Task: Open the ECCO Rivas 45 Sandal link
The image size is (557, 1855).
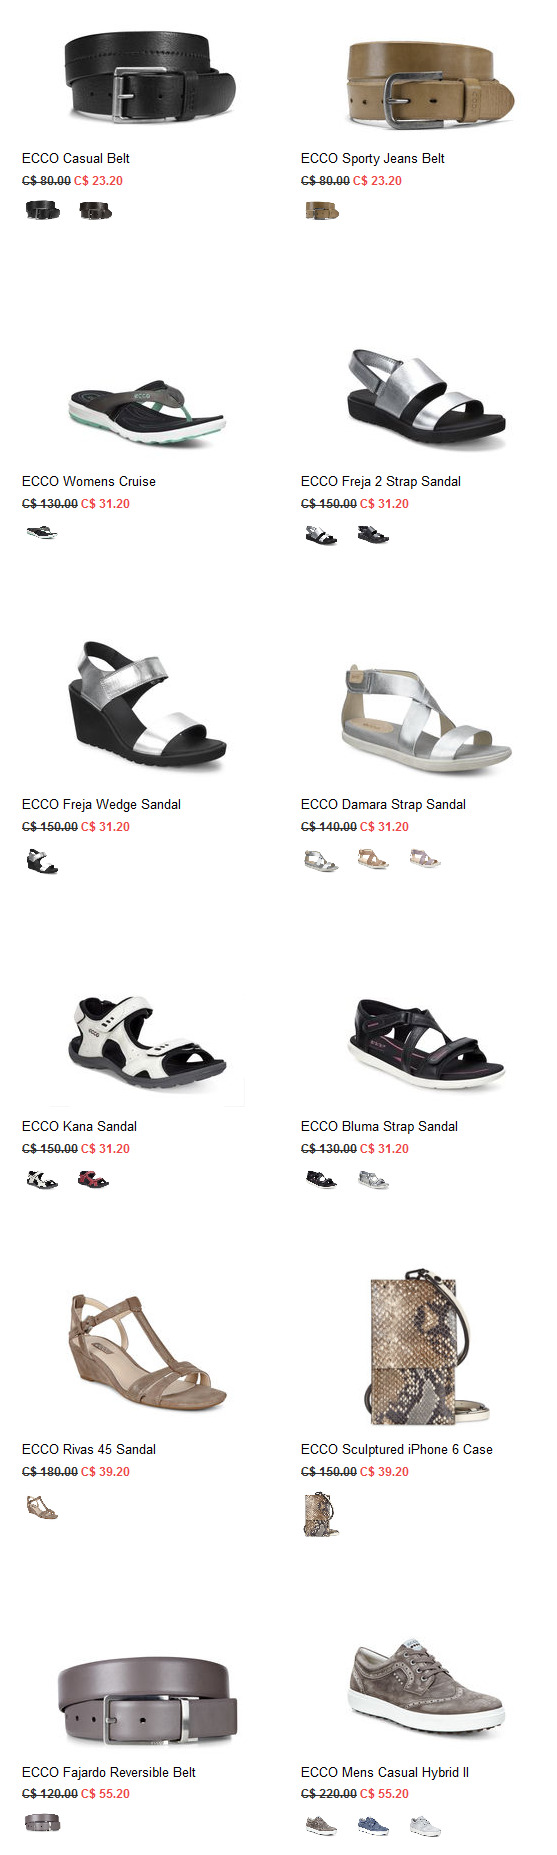Action: pyautogui.click(x=89, y=1449)
